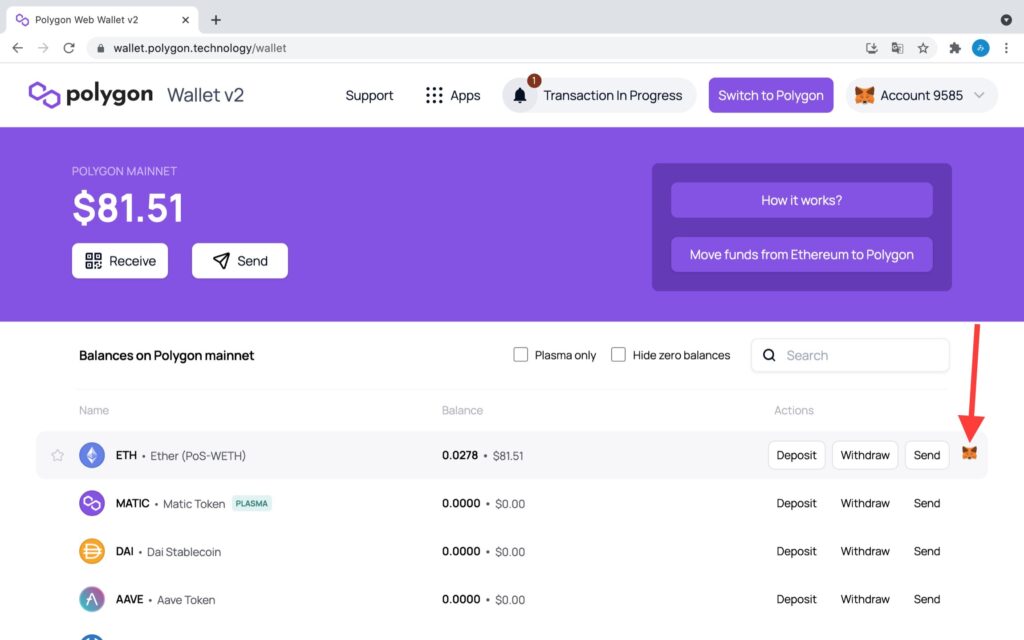Screen dimensions: 1024x640
Task: Withdraw AAVE
Action: coord(865,599)
